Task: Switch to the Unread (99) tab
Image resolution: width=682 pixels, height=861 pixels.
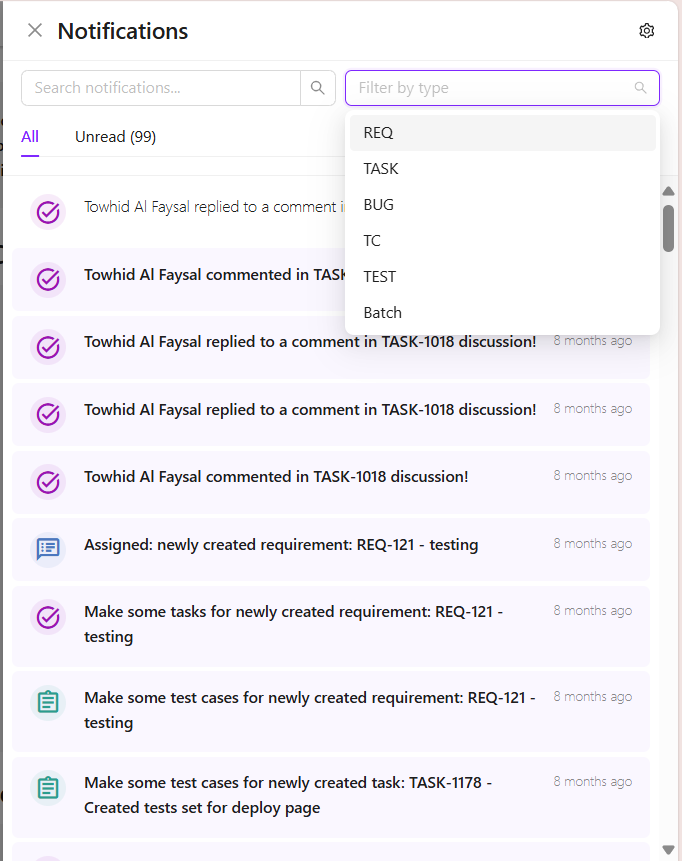Action: pyautogui.click(x=115, y=137)
